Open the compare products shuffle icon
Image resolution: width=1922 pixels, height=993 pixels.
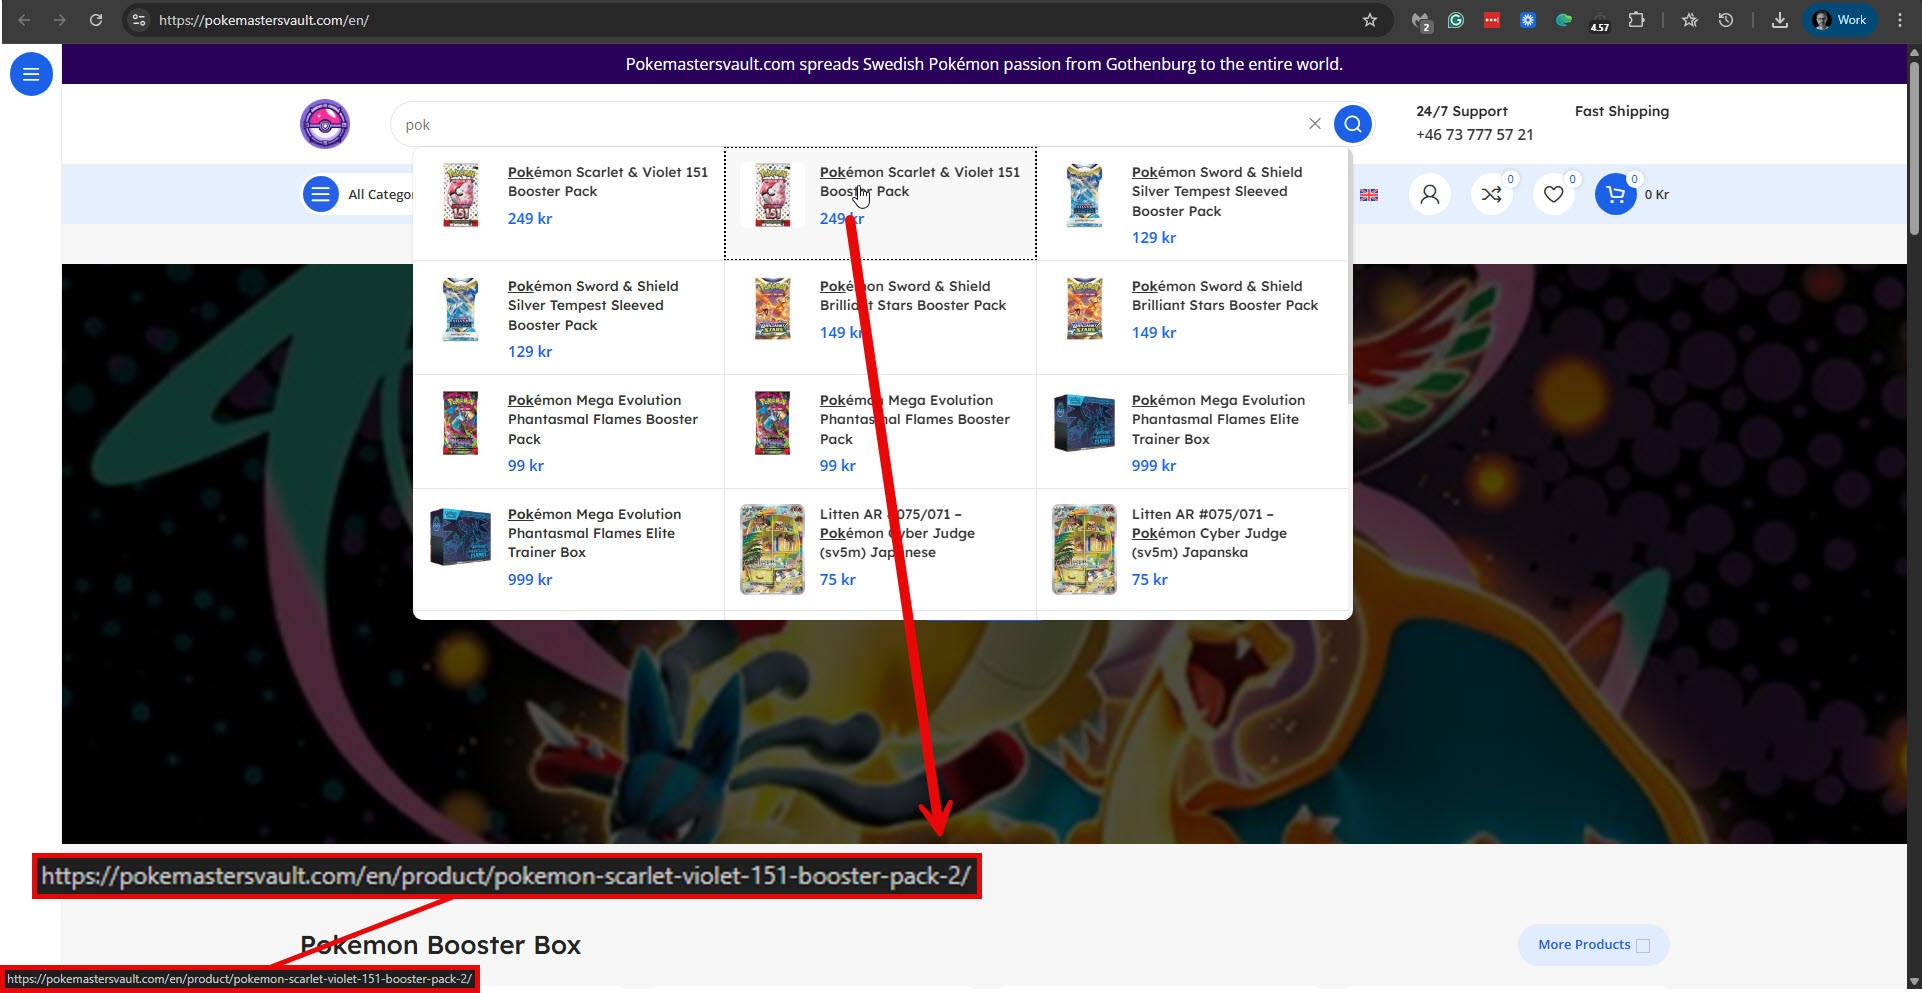pos(1492,194)
